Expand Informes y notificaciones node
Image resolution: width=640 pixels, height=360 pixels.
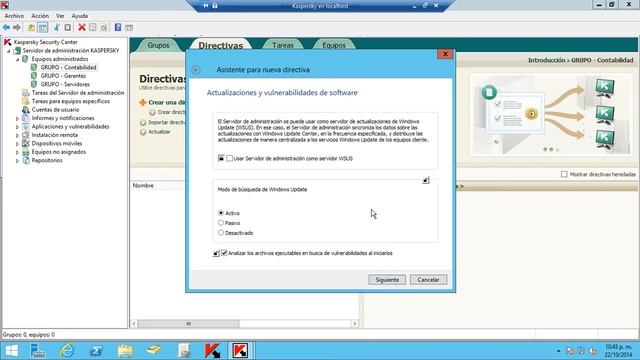point(18,118)
